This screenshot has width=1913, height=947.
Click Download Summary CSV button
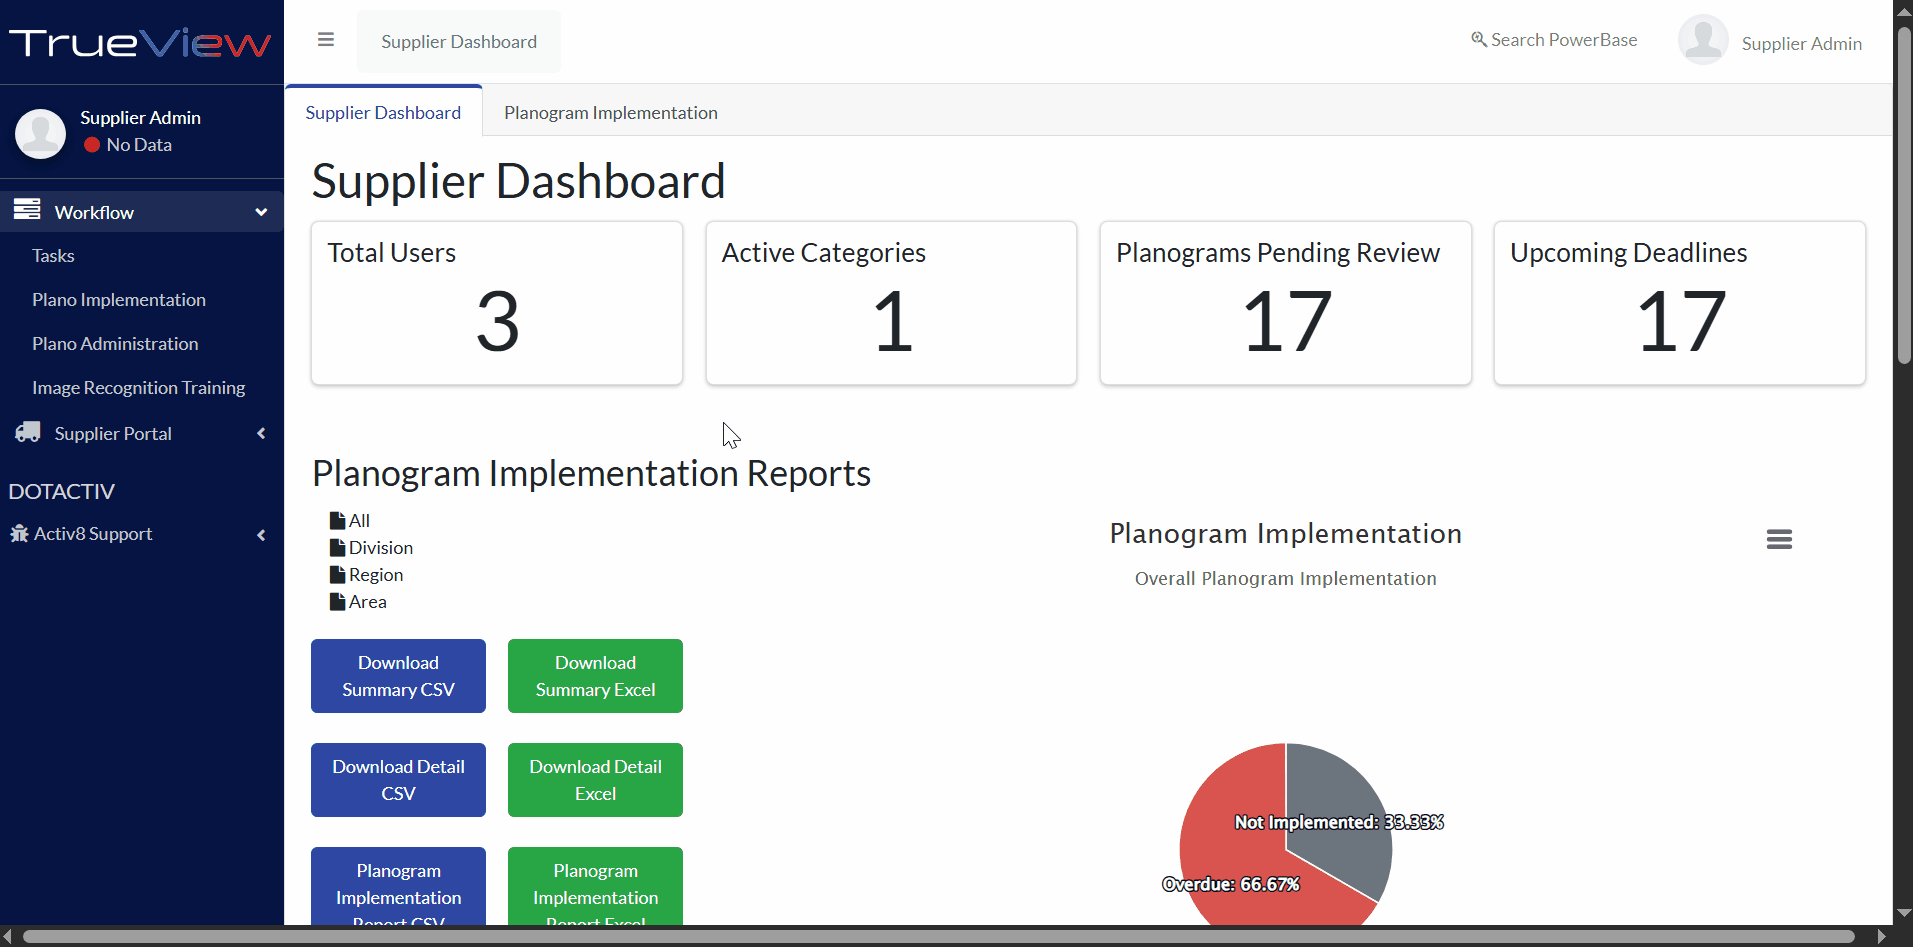click(x=398, y=676)
